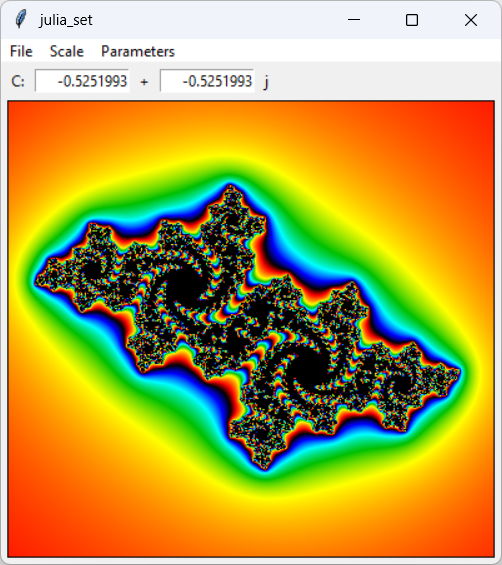Click the Julia set fractal canvas image

tap(251, 329)
